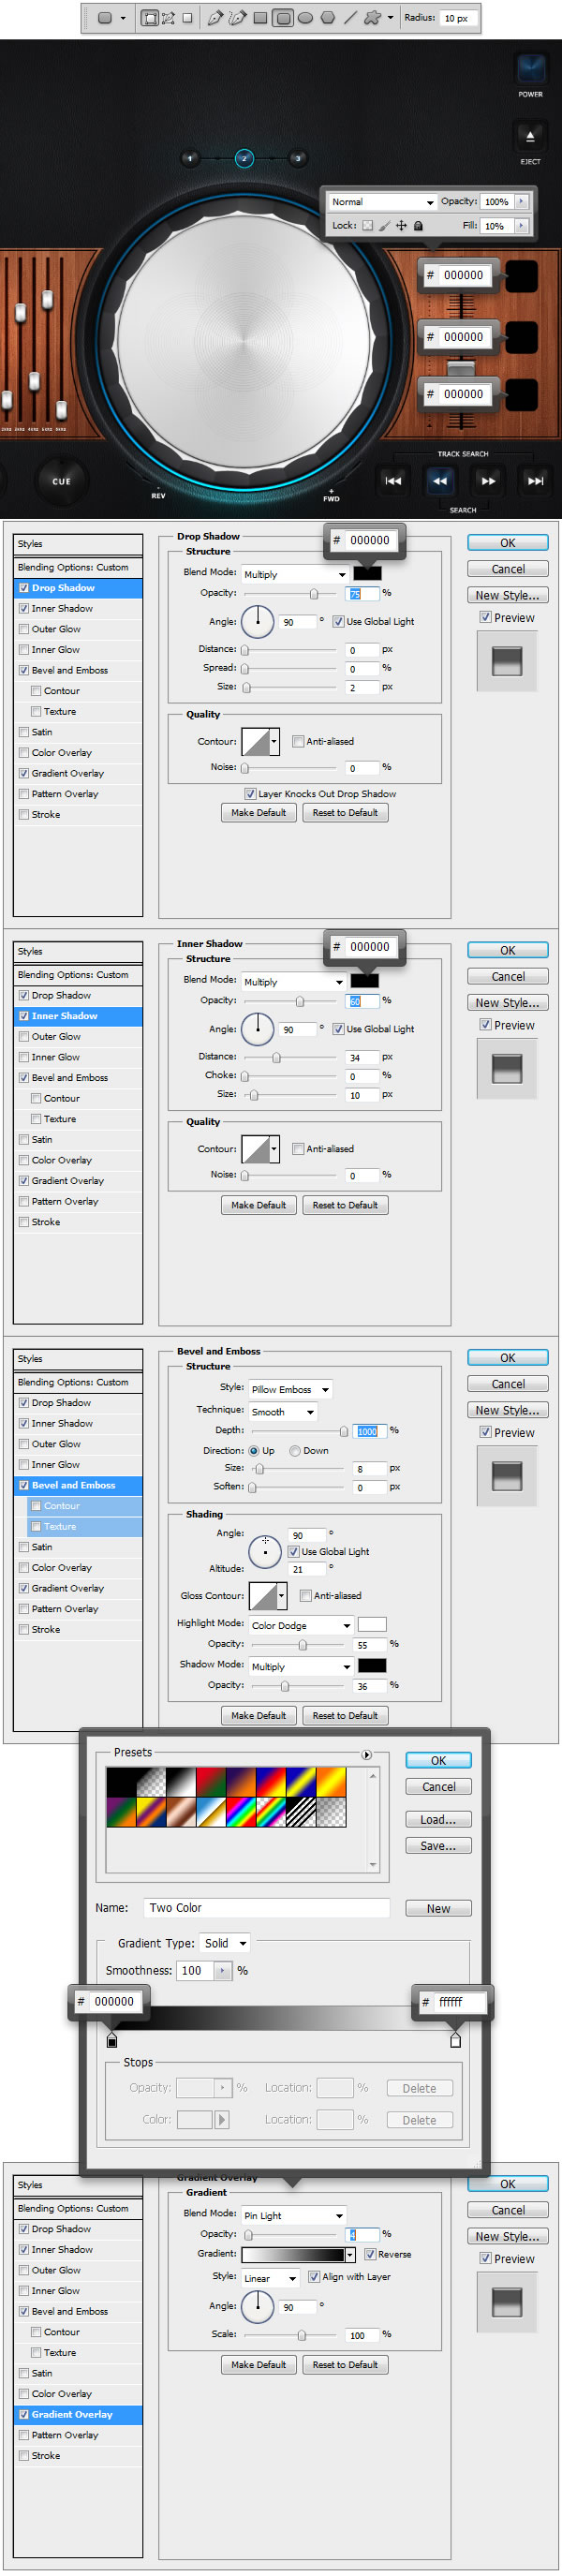Toggle Use Global Light in Drop Shadow
Viewport: 562px width, 2576px height.
339,622
